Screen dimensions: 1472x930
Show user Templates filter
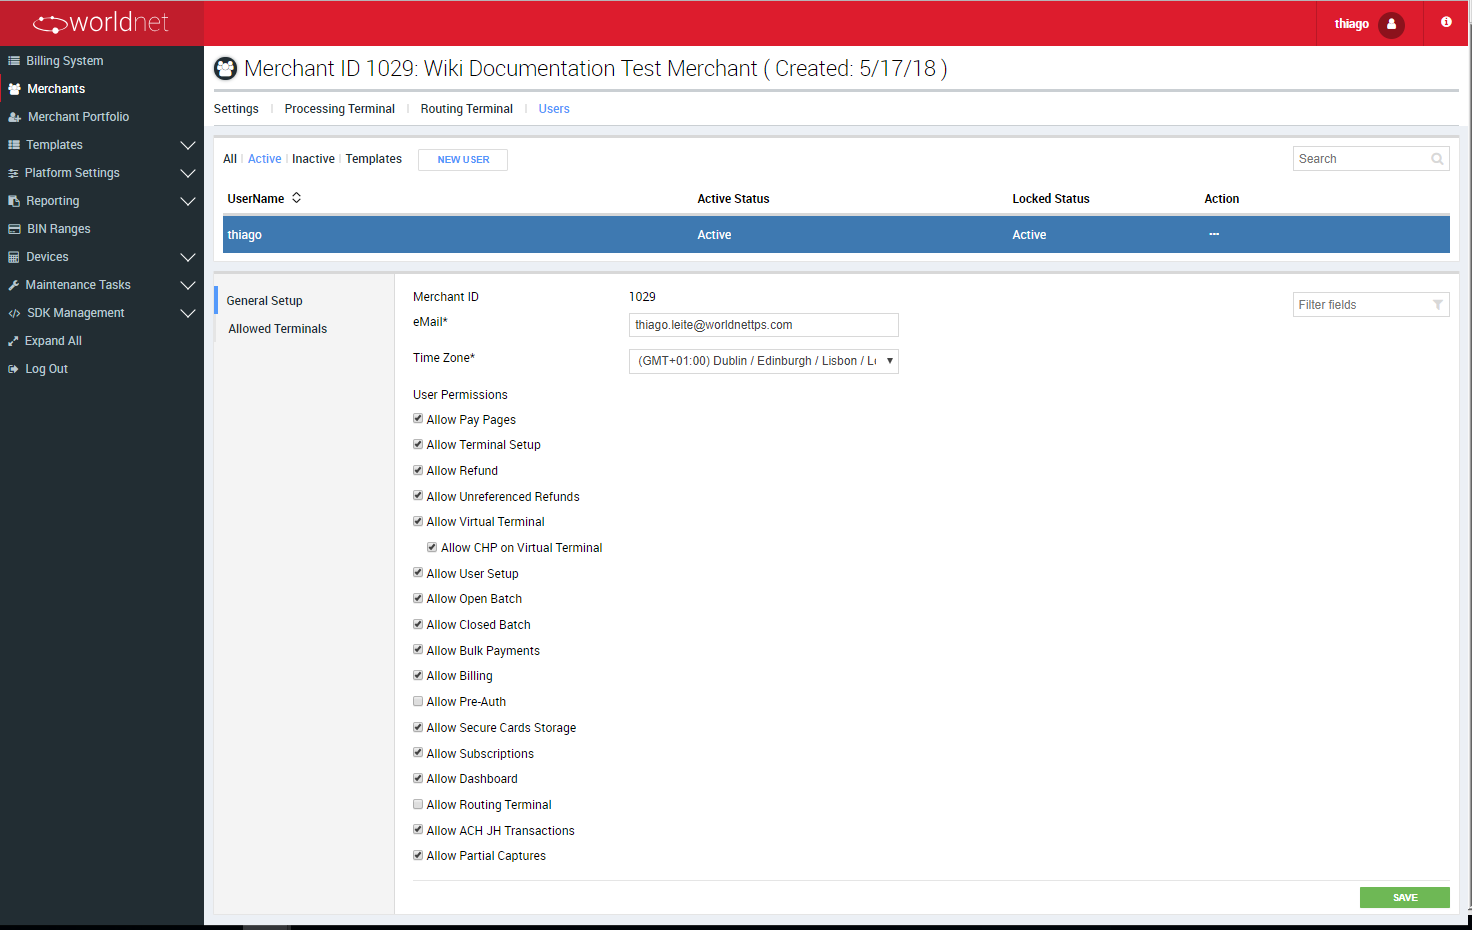tap(374, 159)
